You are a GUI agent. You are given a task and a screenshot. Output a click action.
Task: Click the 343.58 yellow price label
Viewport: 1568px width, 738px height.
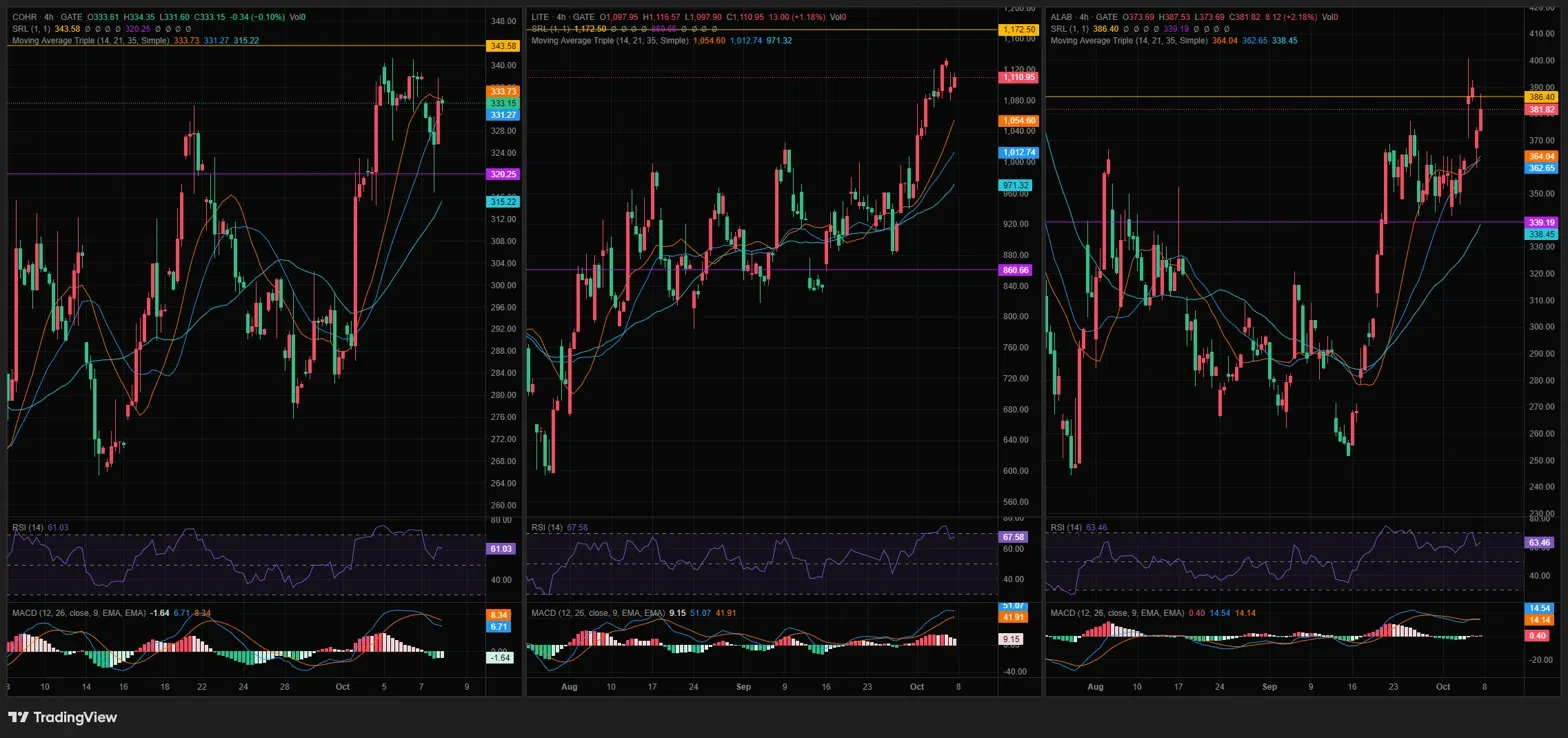coord(502,46)
